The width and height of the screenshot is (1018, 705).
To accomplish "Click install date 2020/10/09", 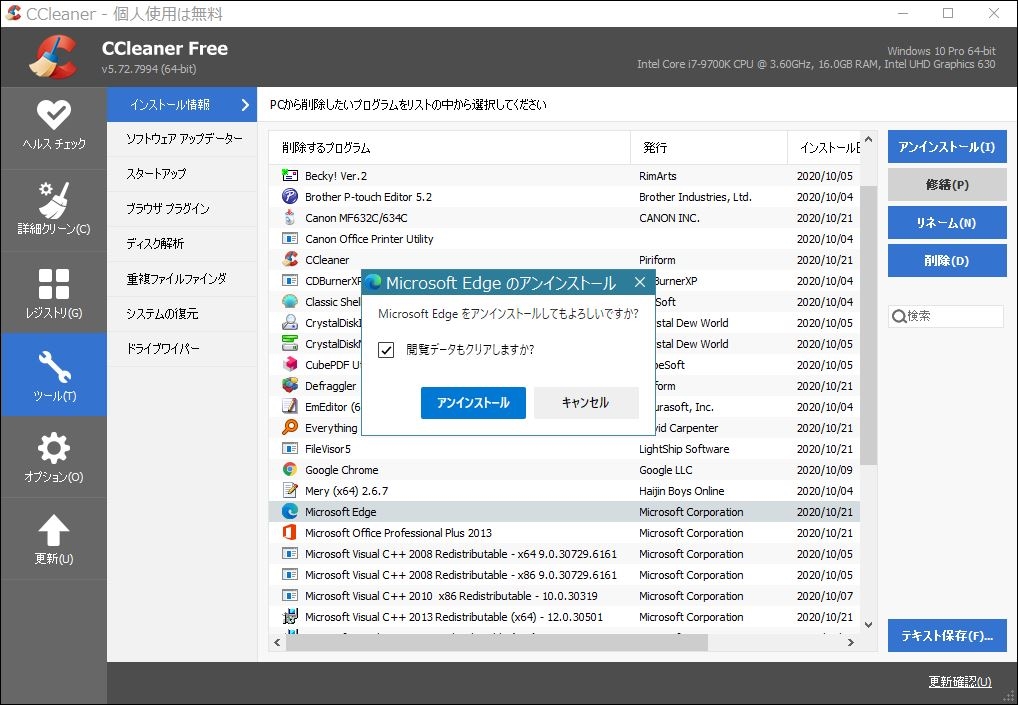I will click(x=825, y=470).
